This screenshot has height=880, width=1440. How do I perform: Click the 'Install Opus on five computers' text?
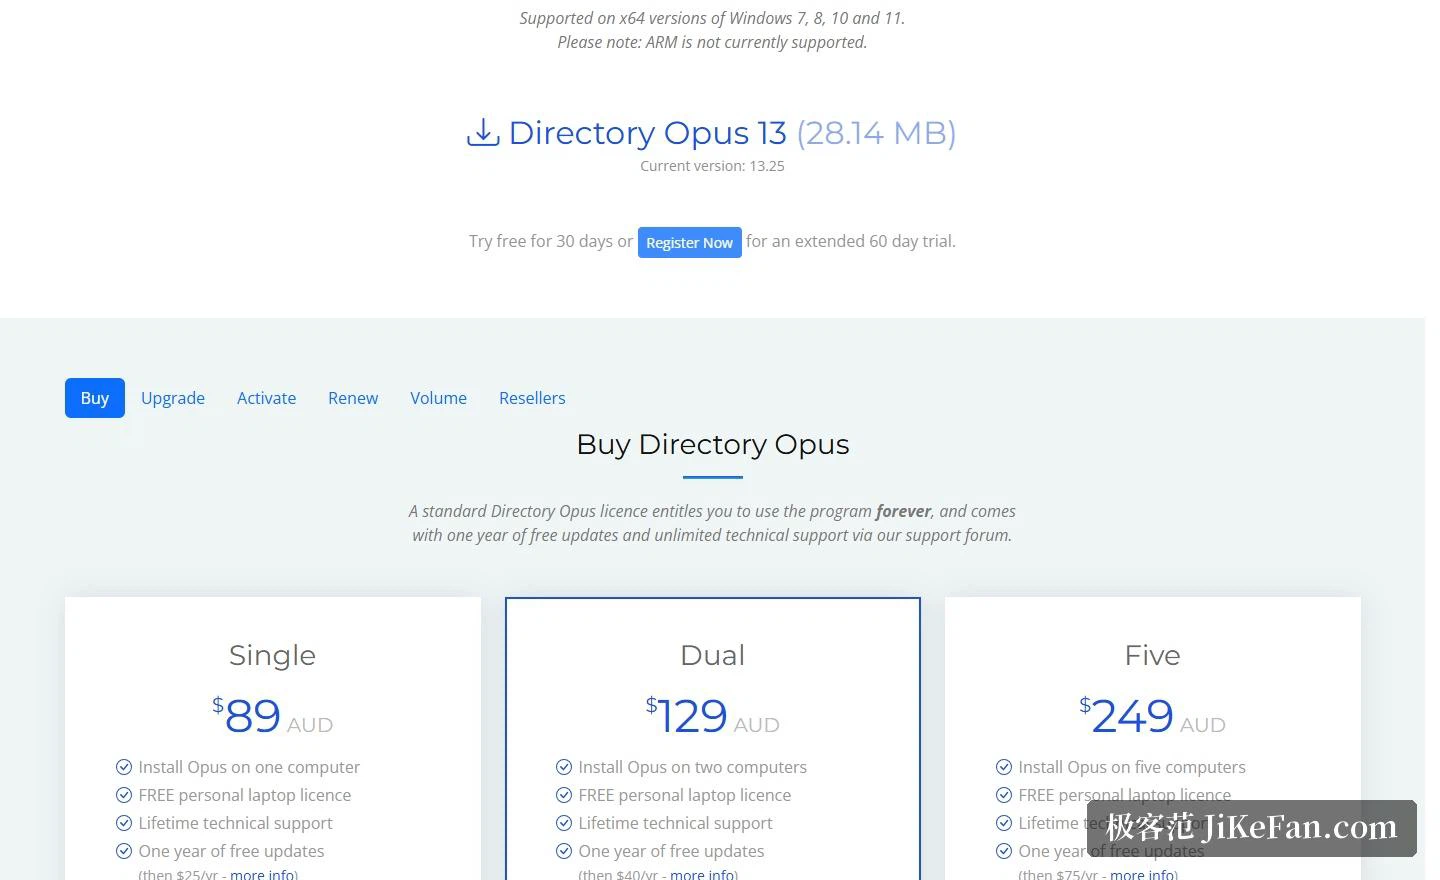1132,767
